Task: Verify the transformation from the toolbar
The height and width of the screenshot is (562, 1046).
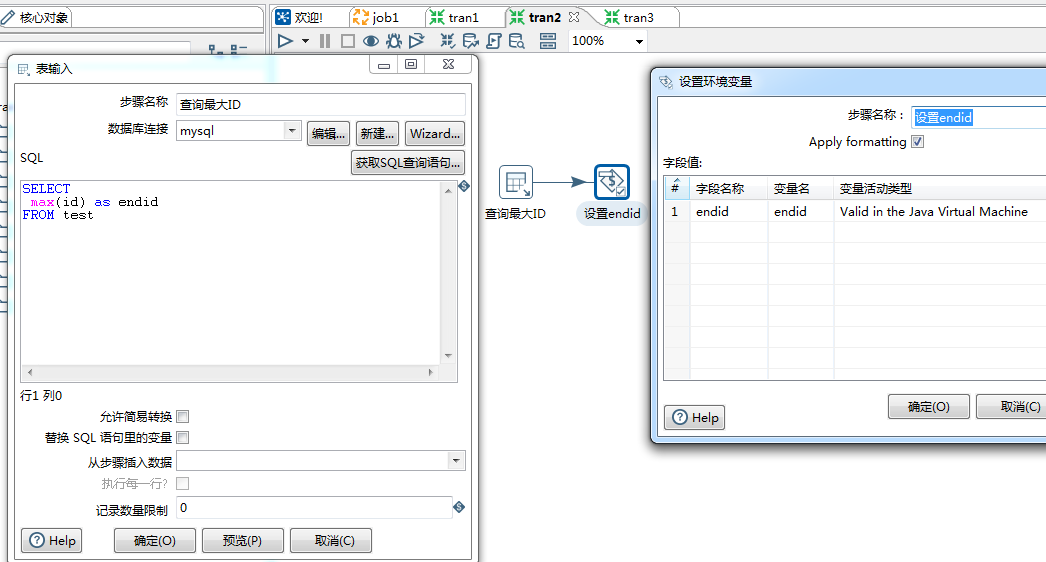Action: (x=448, y=41)
